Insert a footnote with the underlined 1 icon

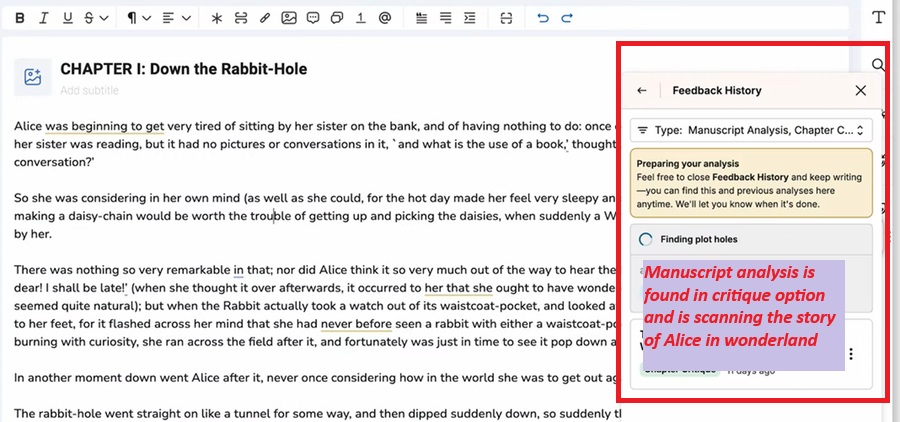pos(360,18)
